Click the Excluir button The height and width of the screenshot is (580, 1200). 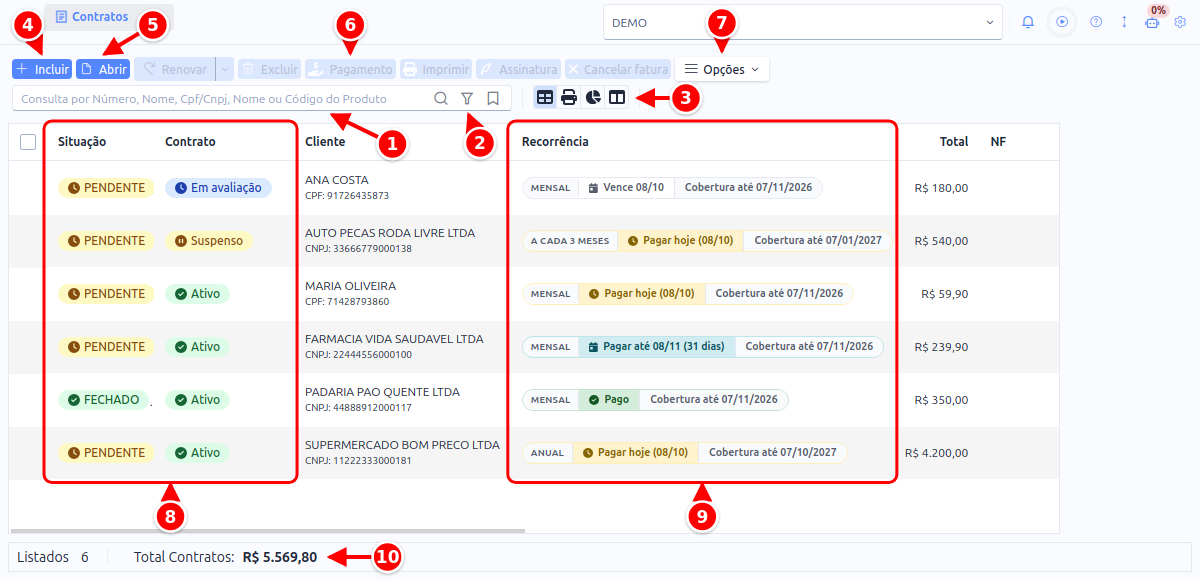click(270, 69)
